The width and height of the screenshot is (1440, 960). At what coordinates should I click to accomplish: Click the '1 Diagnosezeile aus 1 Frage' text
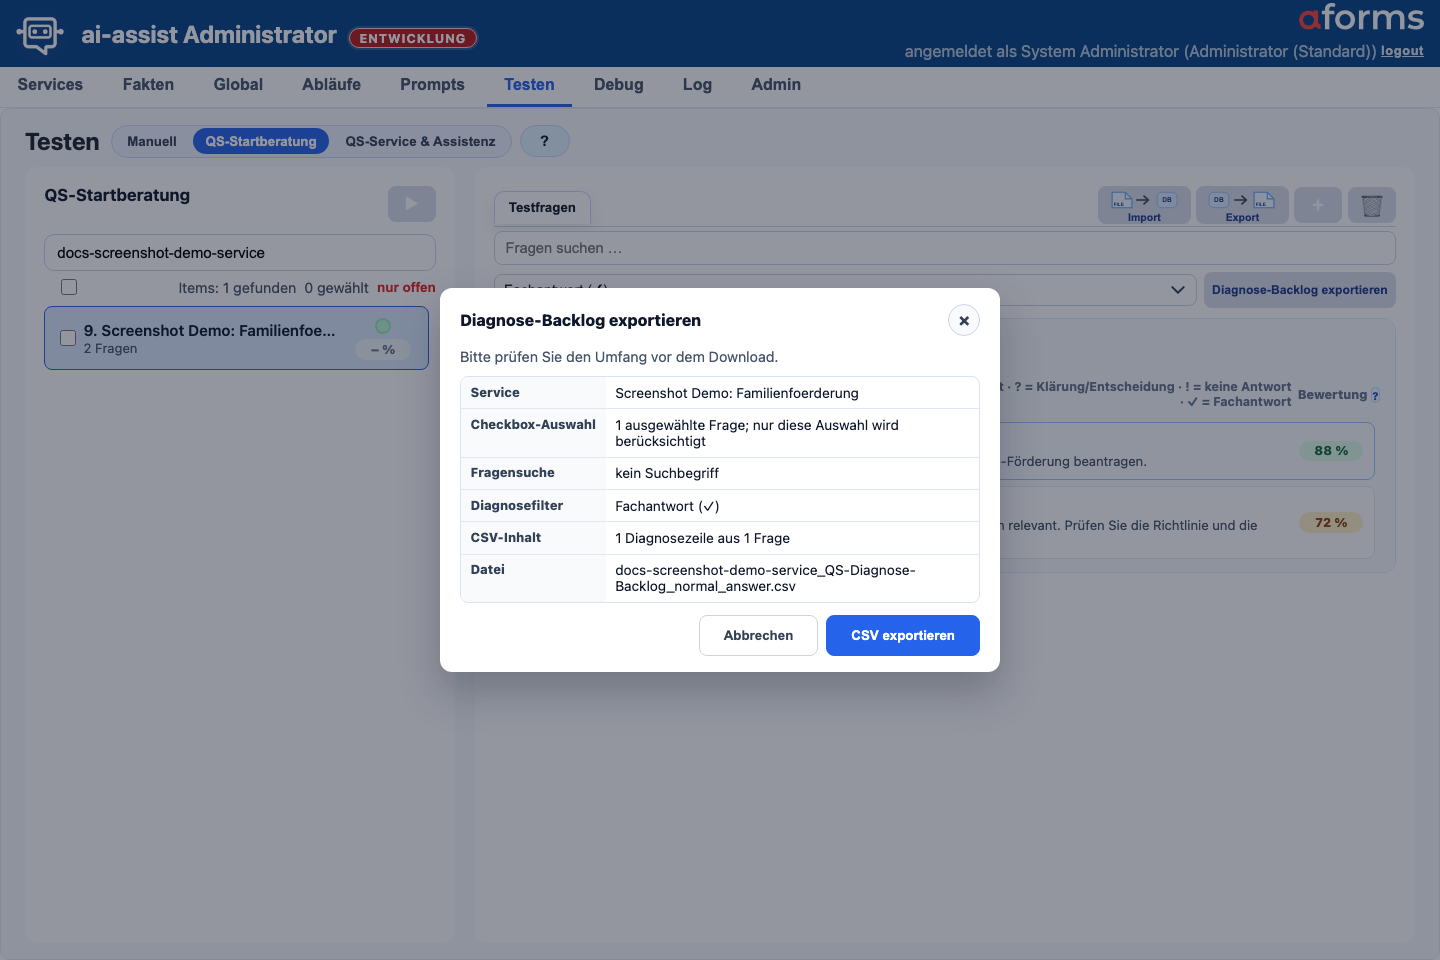(703, 538)
